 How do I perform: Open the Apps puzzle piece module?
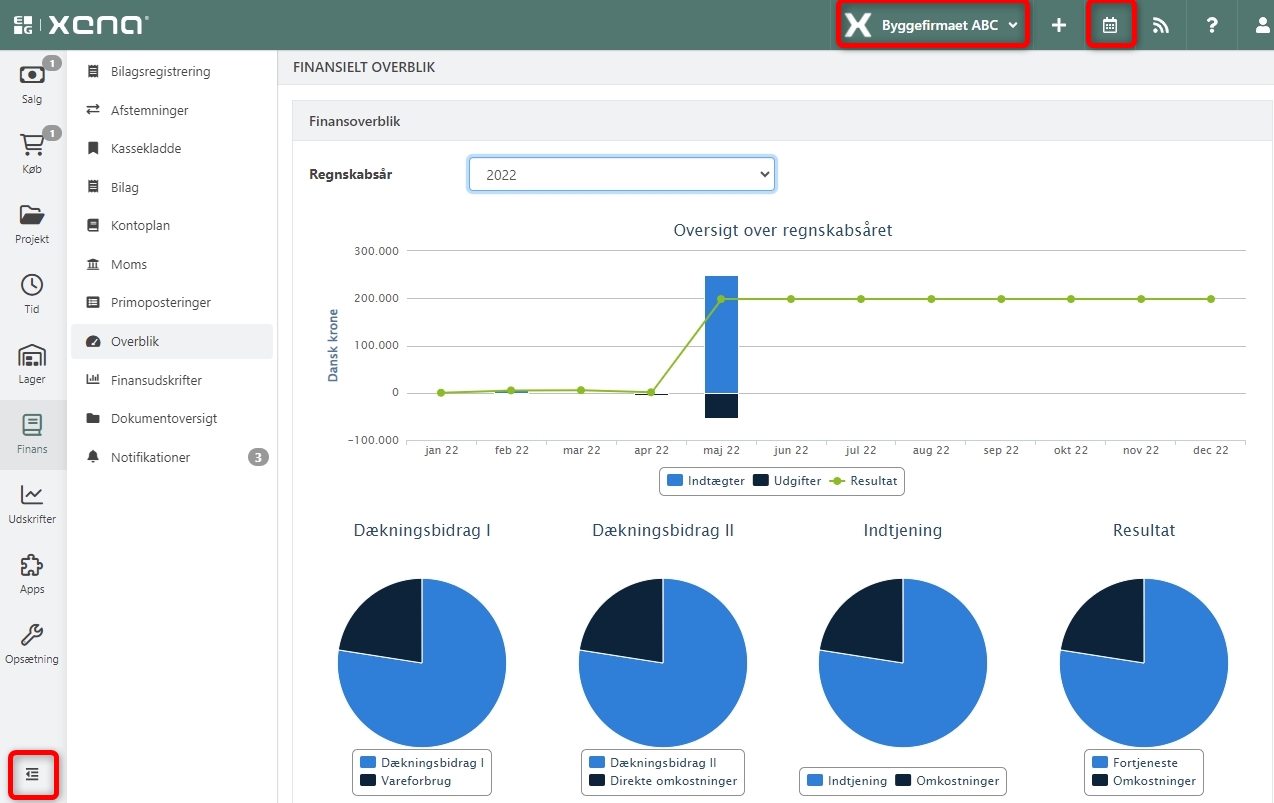point(32,574)
